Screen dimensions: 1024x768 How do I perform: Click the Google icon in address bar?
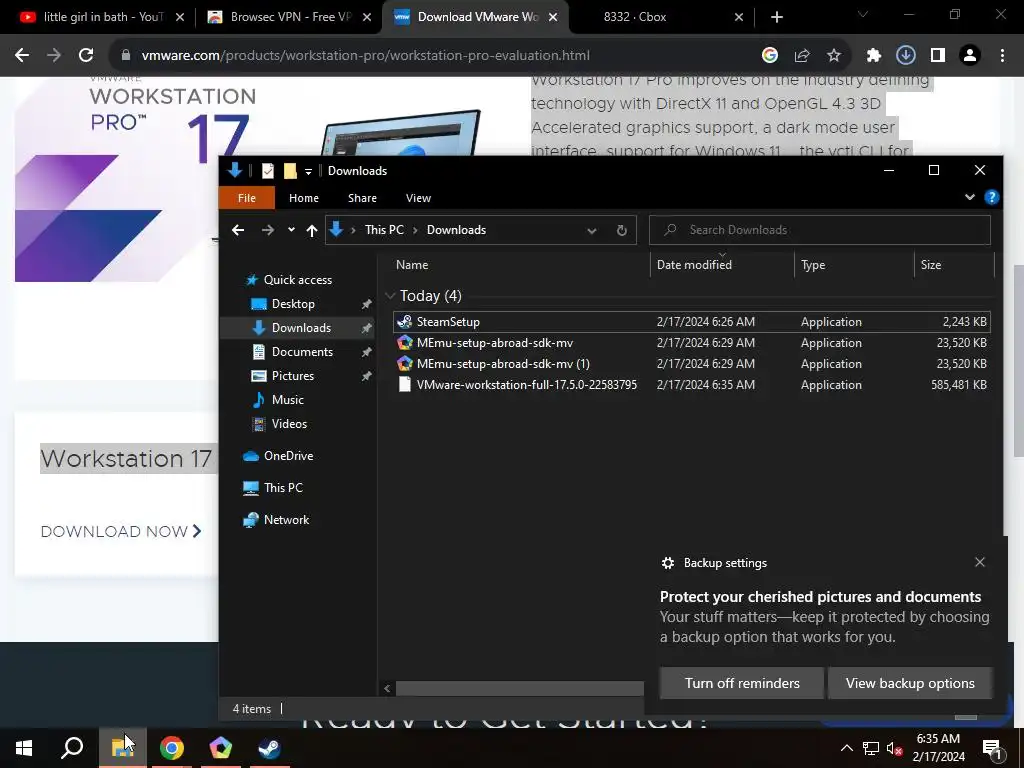pos(770,56)
